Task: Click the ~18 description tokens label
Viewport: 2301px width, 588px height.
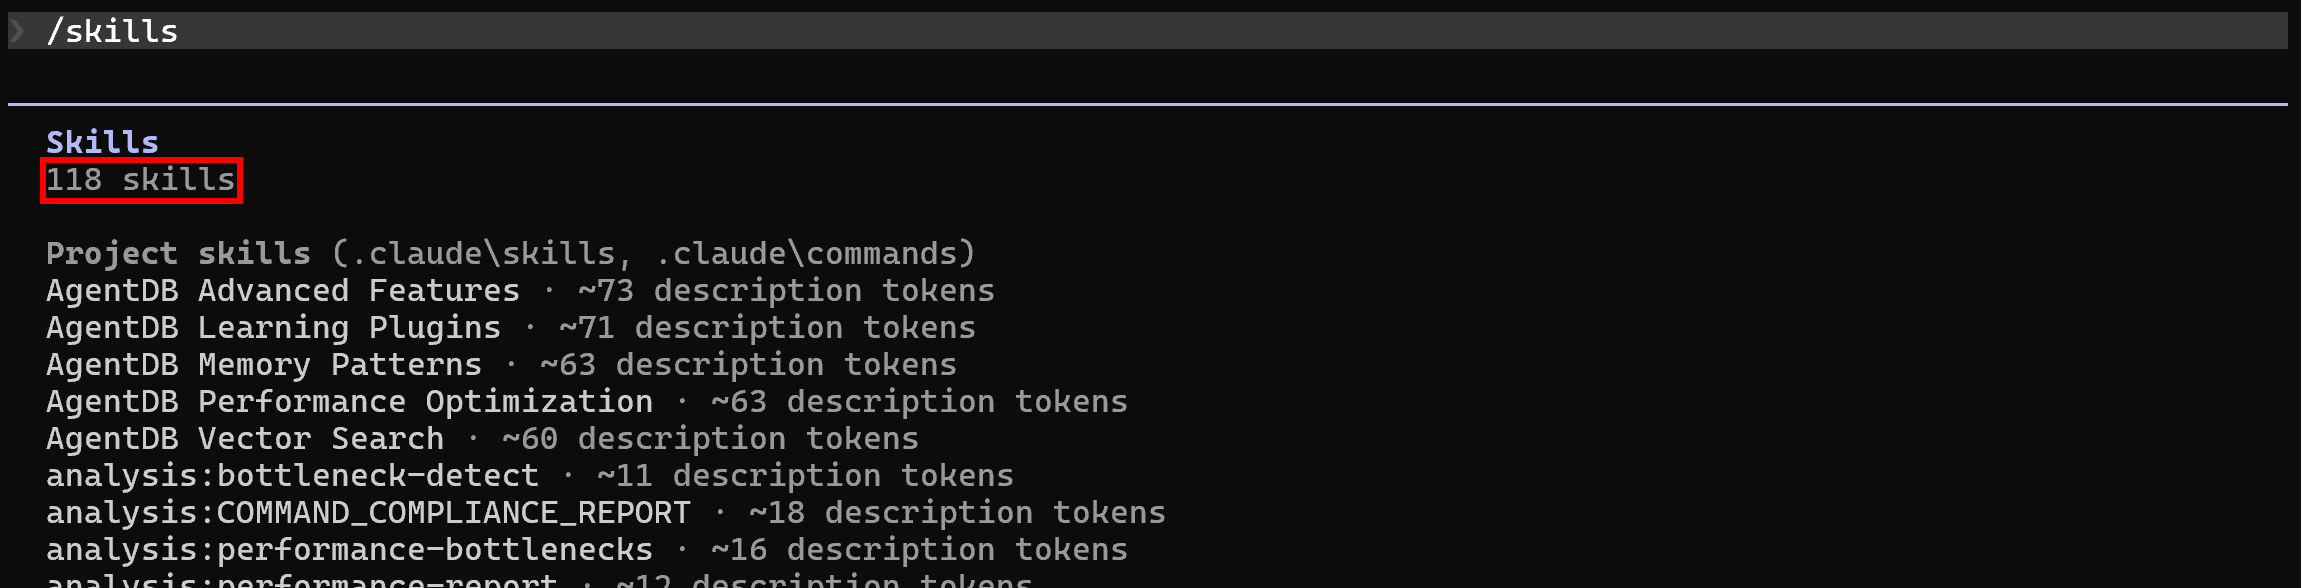Action: pyautogui.click(x=957, y=513)
